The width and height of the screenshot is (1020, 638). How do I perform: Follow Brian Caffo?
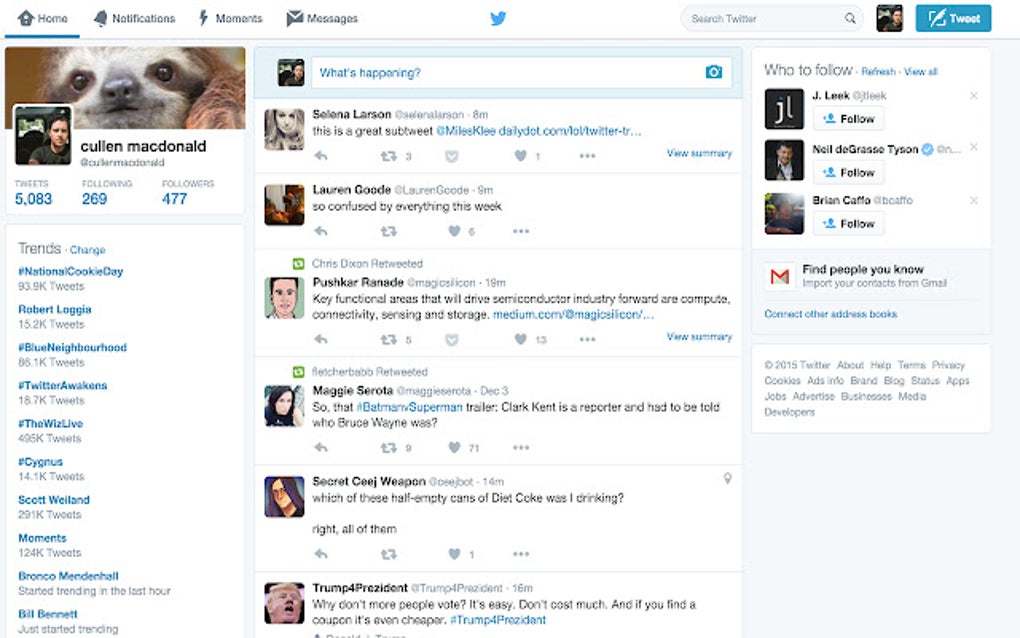click(x=848, y=224)
